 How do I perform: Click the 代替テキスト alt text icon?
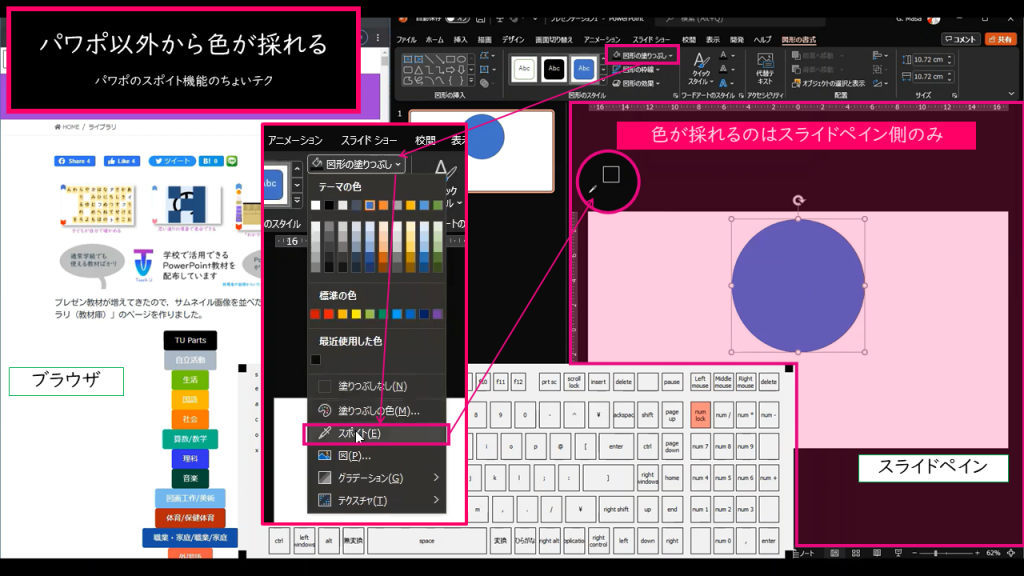click(x=765, y=69)
